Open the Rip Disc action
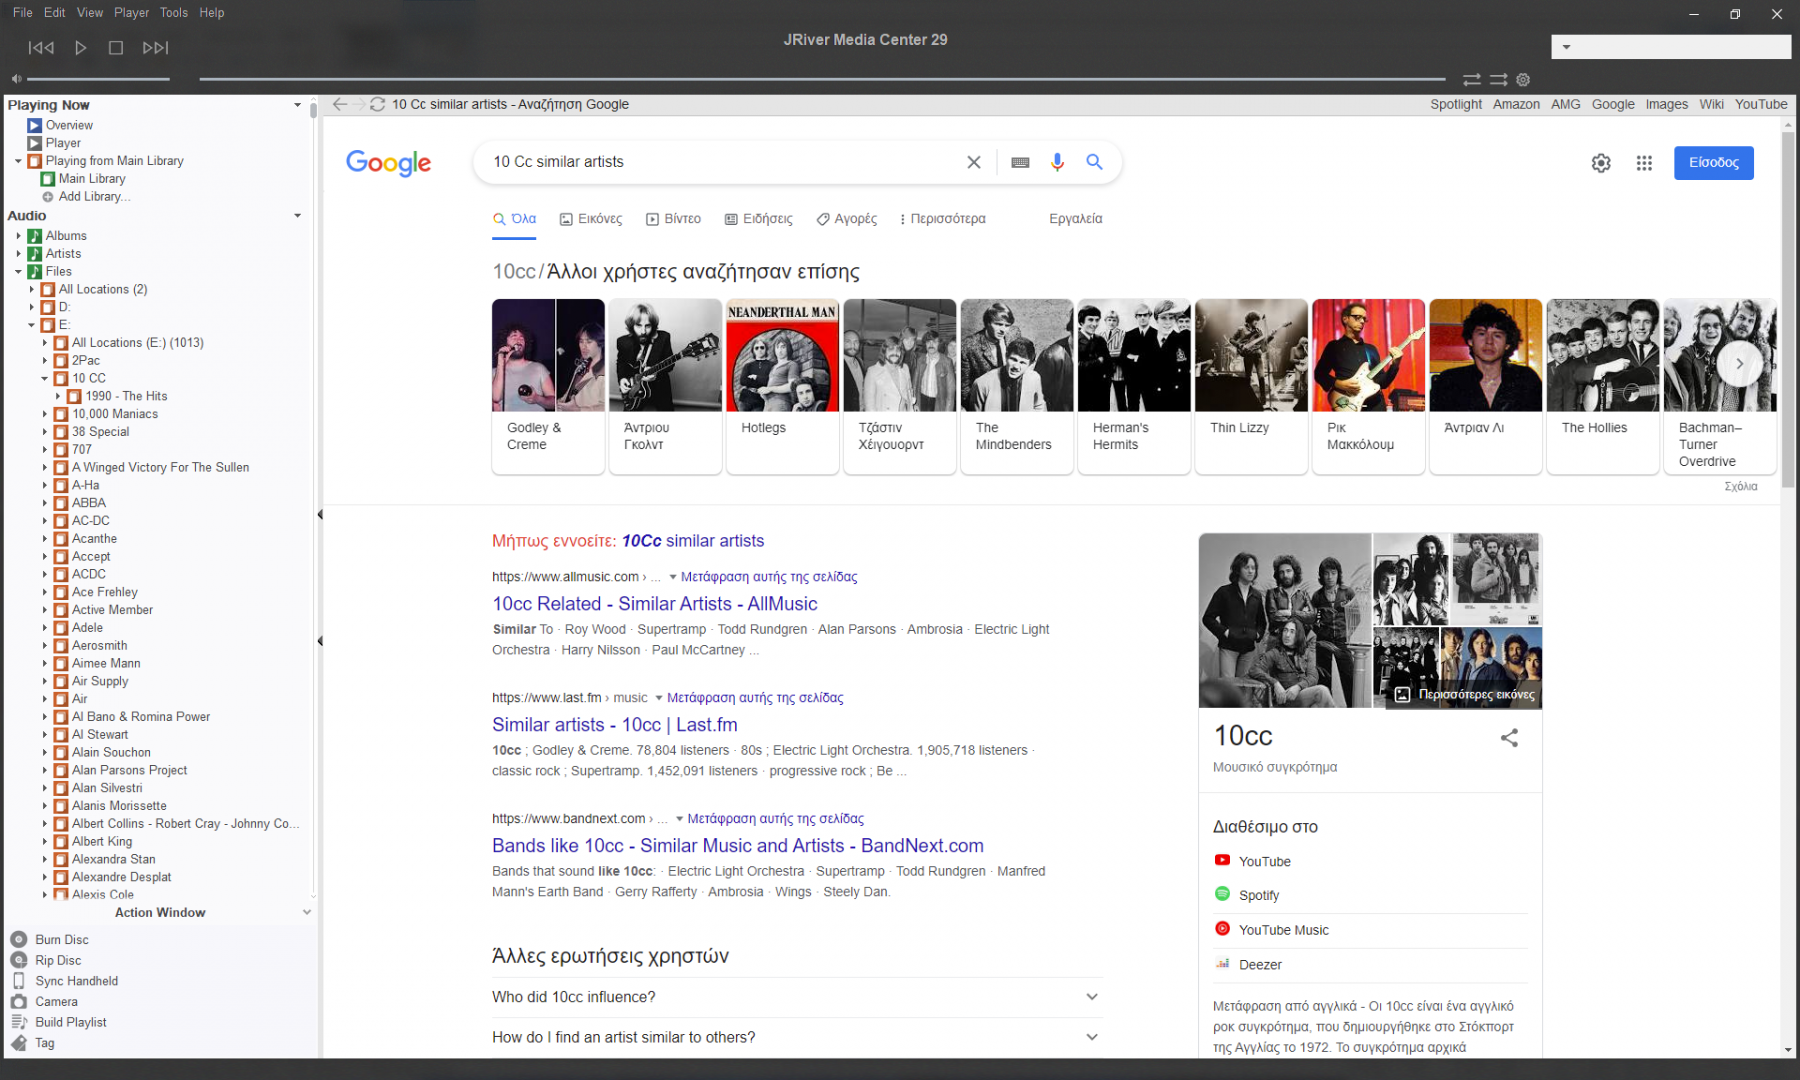1800x1080 pixels. (x=58, y=960)
